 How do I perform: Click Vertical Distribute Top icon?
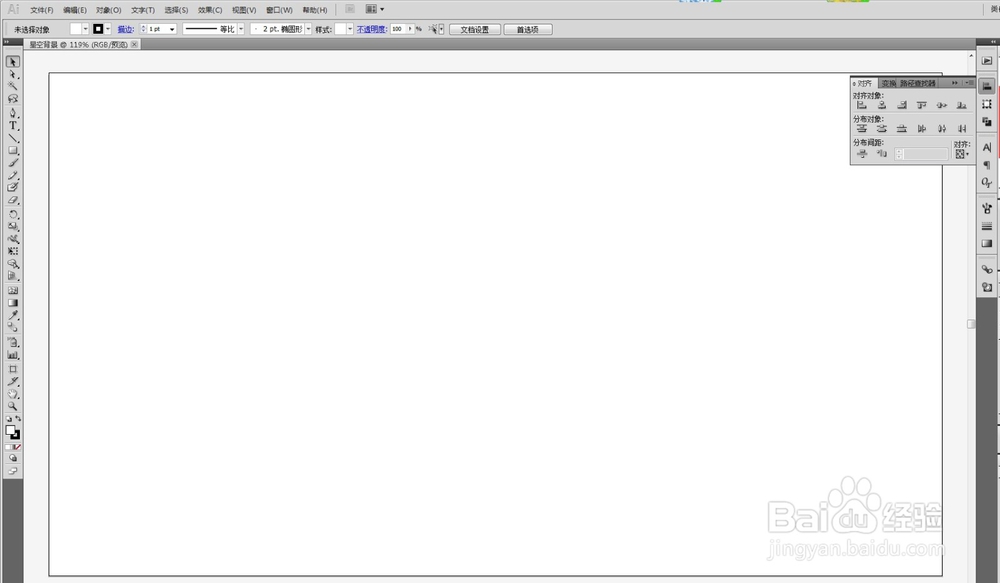pyautogui.click(x=862, y=129)
